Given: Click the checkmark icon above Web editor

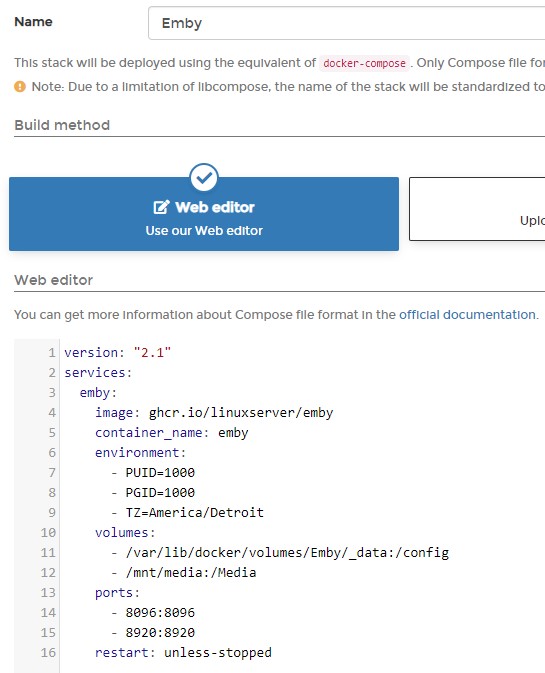Looking at the screenshot, I should pos(204,177).
